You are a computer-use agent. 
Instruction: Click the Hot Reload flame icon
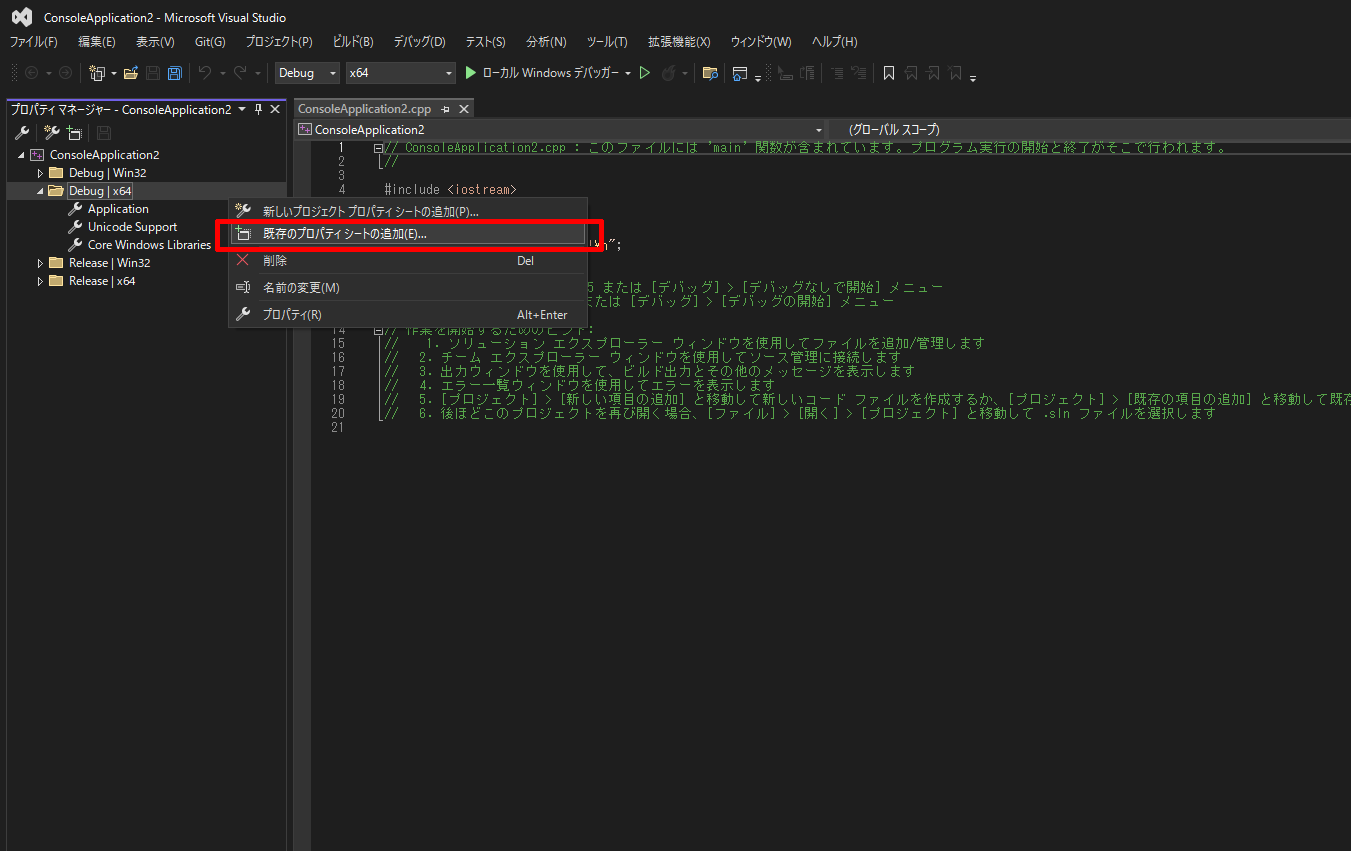tap(668, 73)
